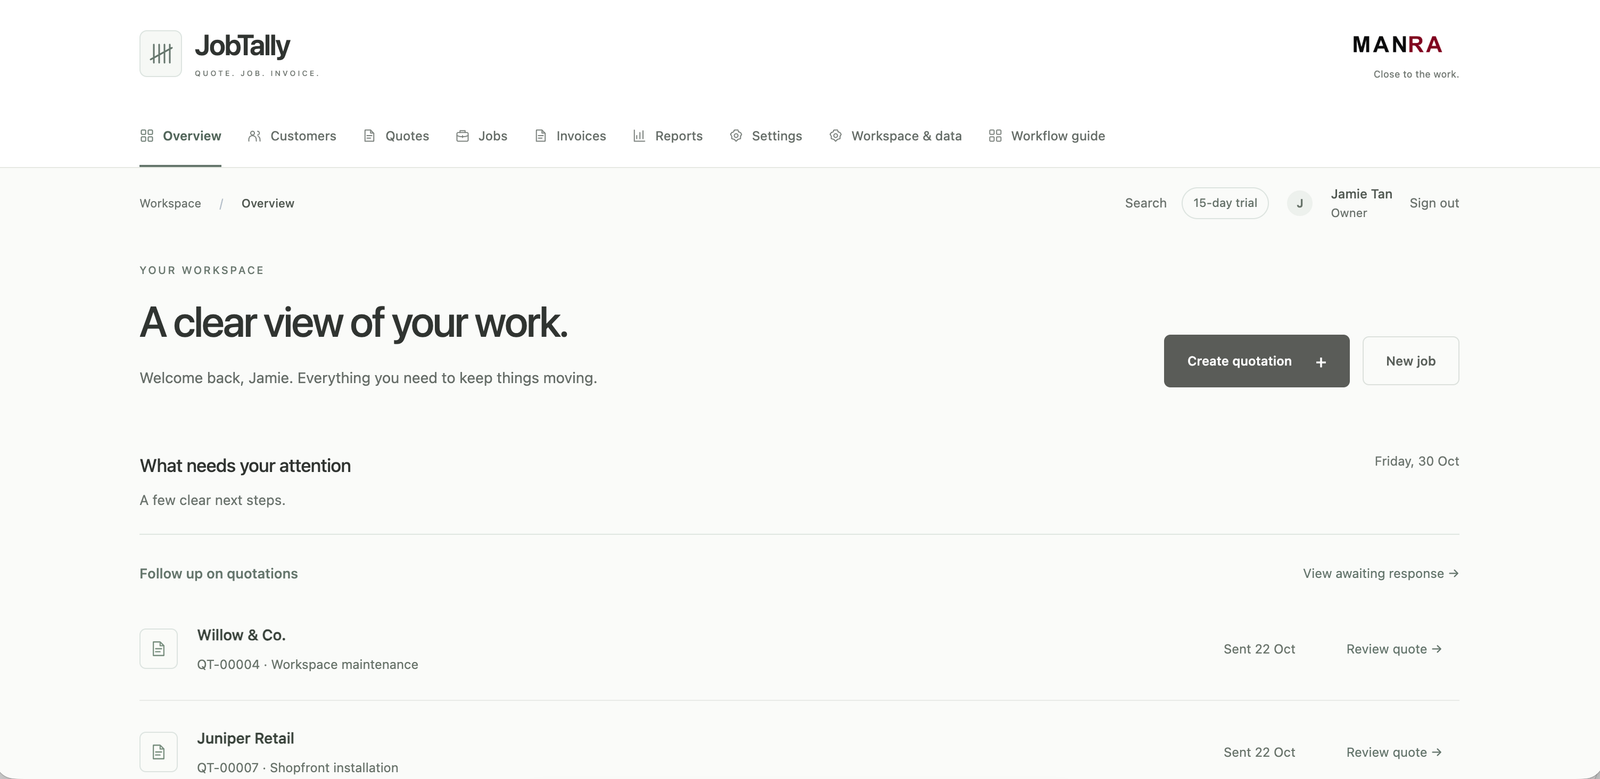Click the Search link
This screenshot has height=779, width=1600.
click(x=1145, y=203)
